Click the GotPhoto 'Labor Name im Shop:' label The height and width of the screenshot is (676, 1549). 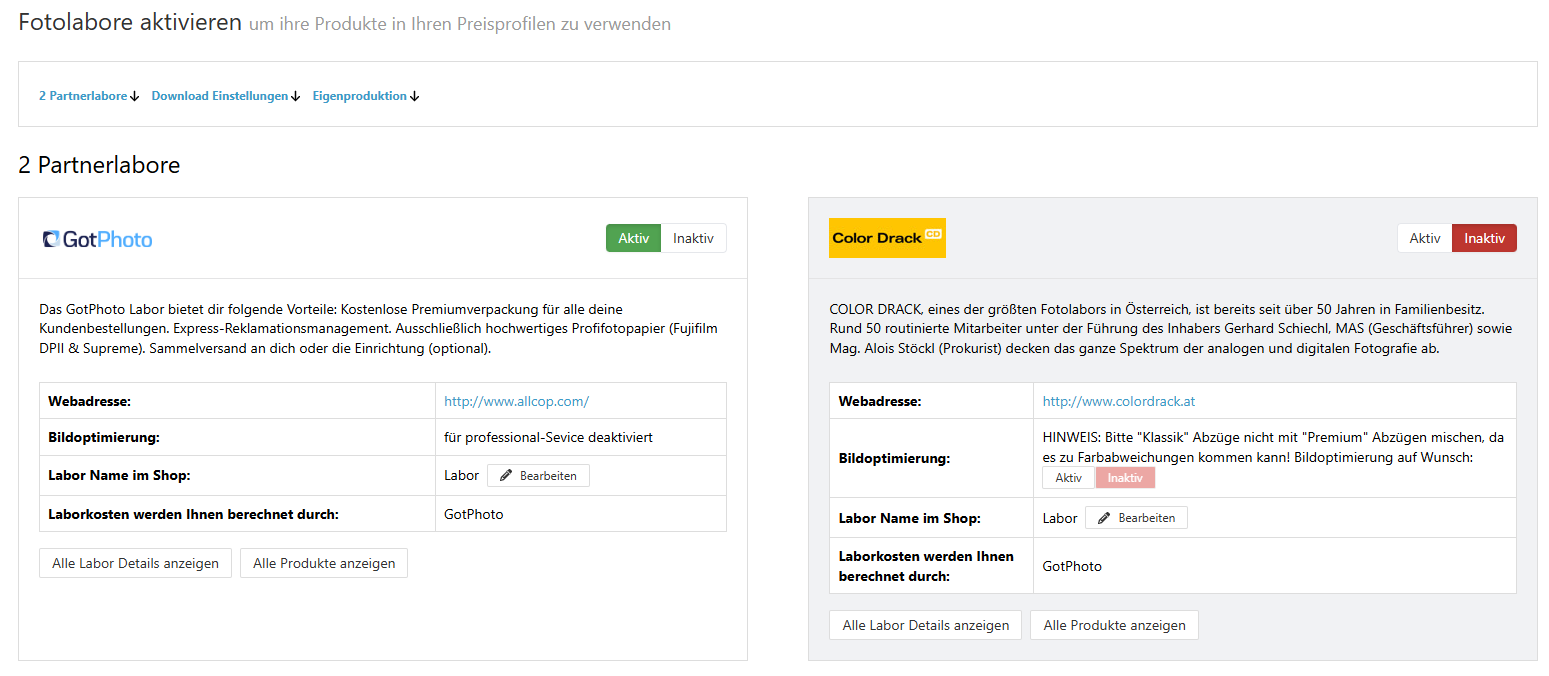click(x=119, y=475)
